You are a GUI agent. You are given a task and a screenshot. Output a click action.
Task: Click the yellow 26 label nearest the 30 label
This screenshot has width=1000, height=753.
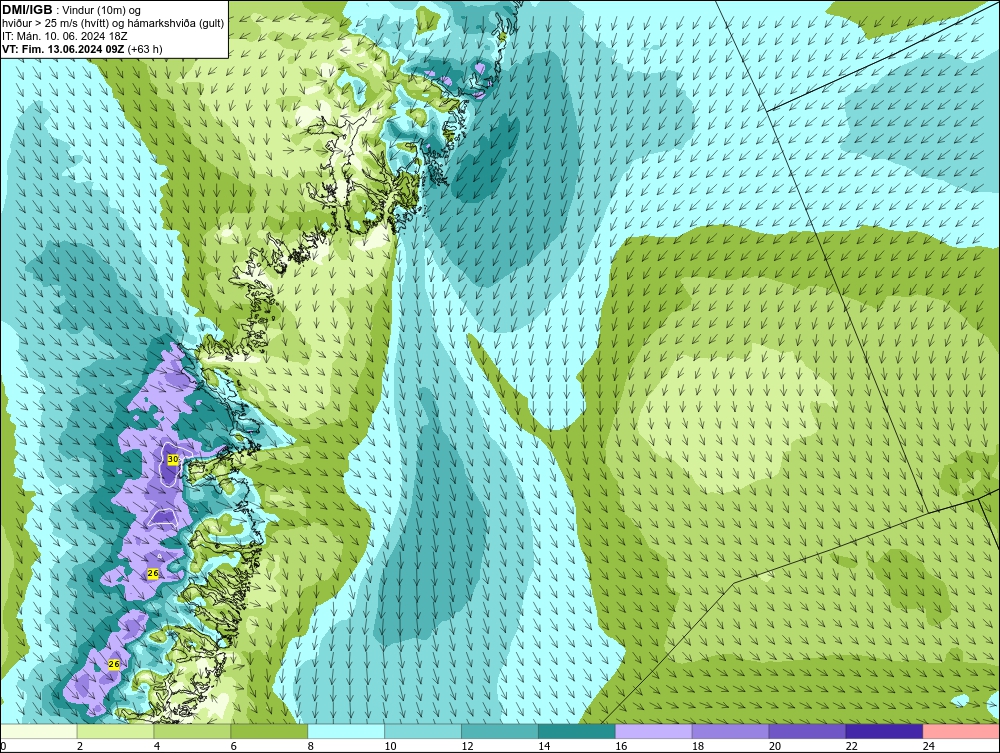coord(153,573)
